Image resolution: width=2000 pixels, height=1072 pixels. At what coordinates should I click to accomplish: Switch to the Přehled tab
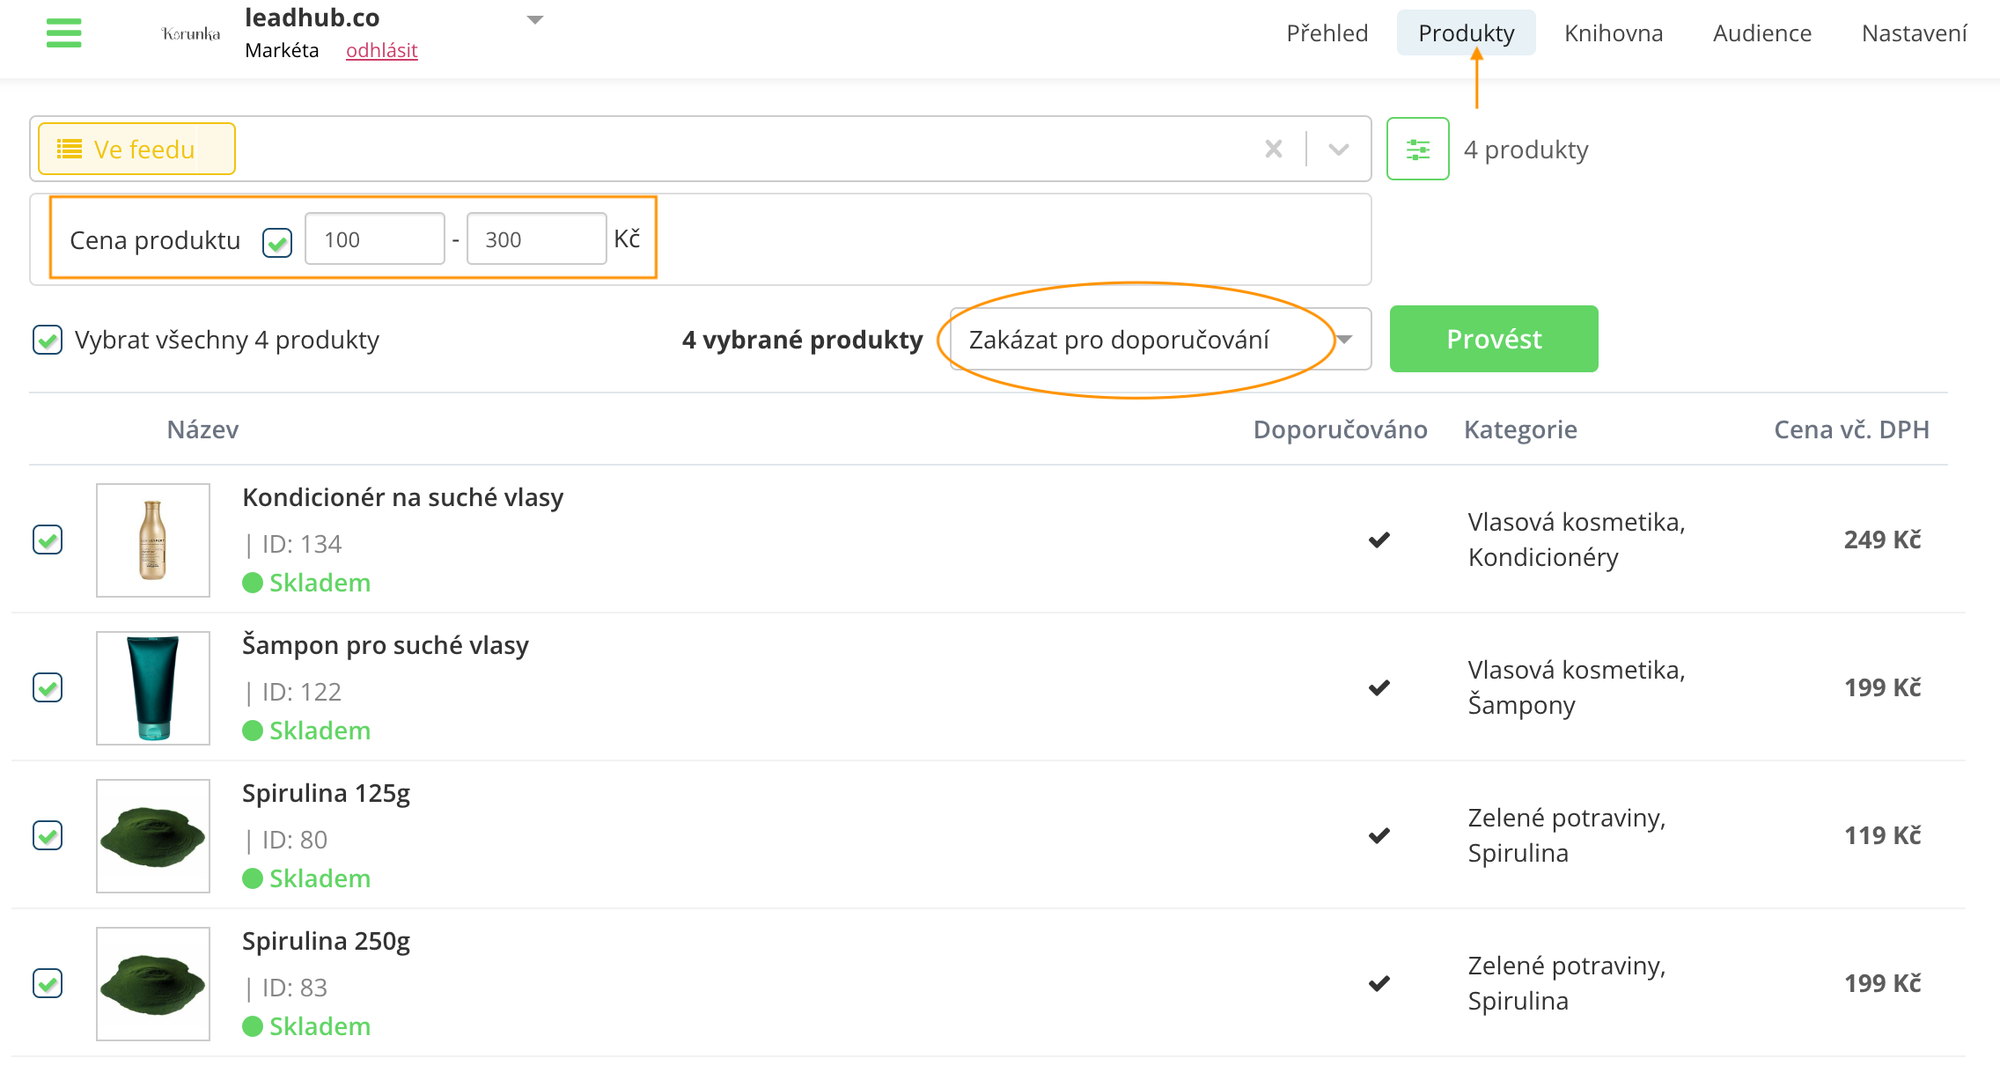point(1326,33)
